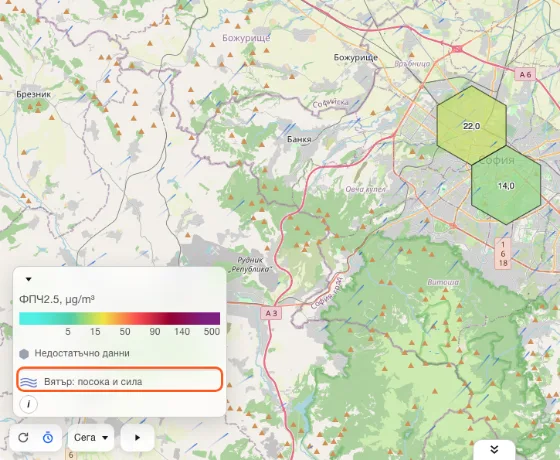Select the hexagon showing 14,0
560x460 pixels.
tap(506, 185)
